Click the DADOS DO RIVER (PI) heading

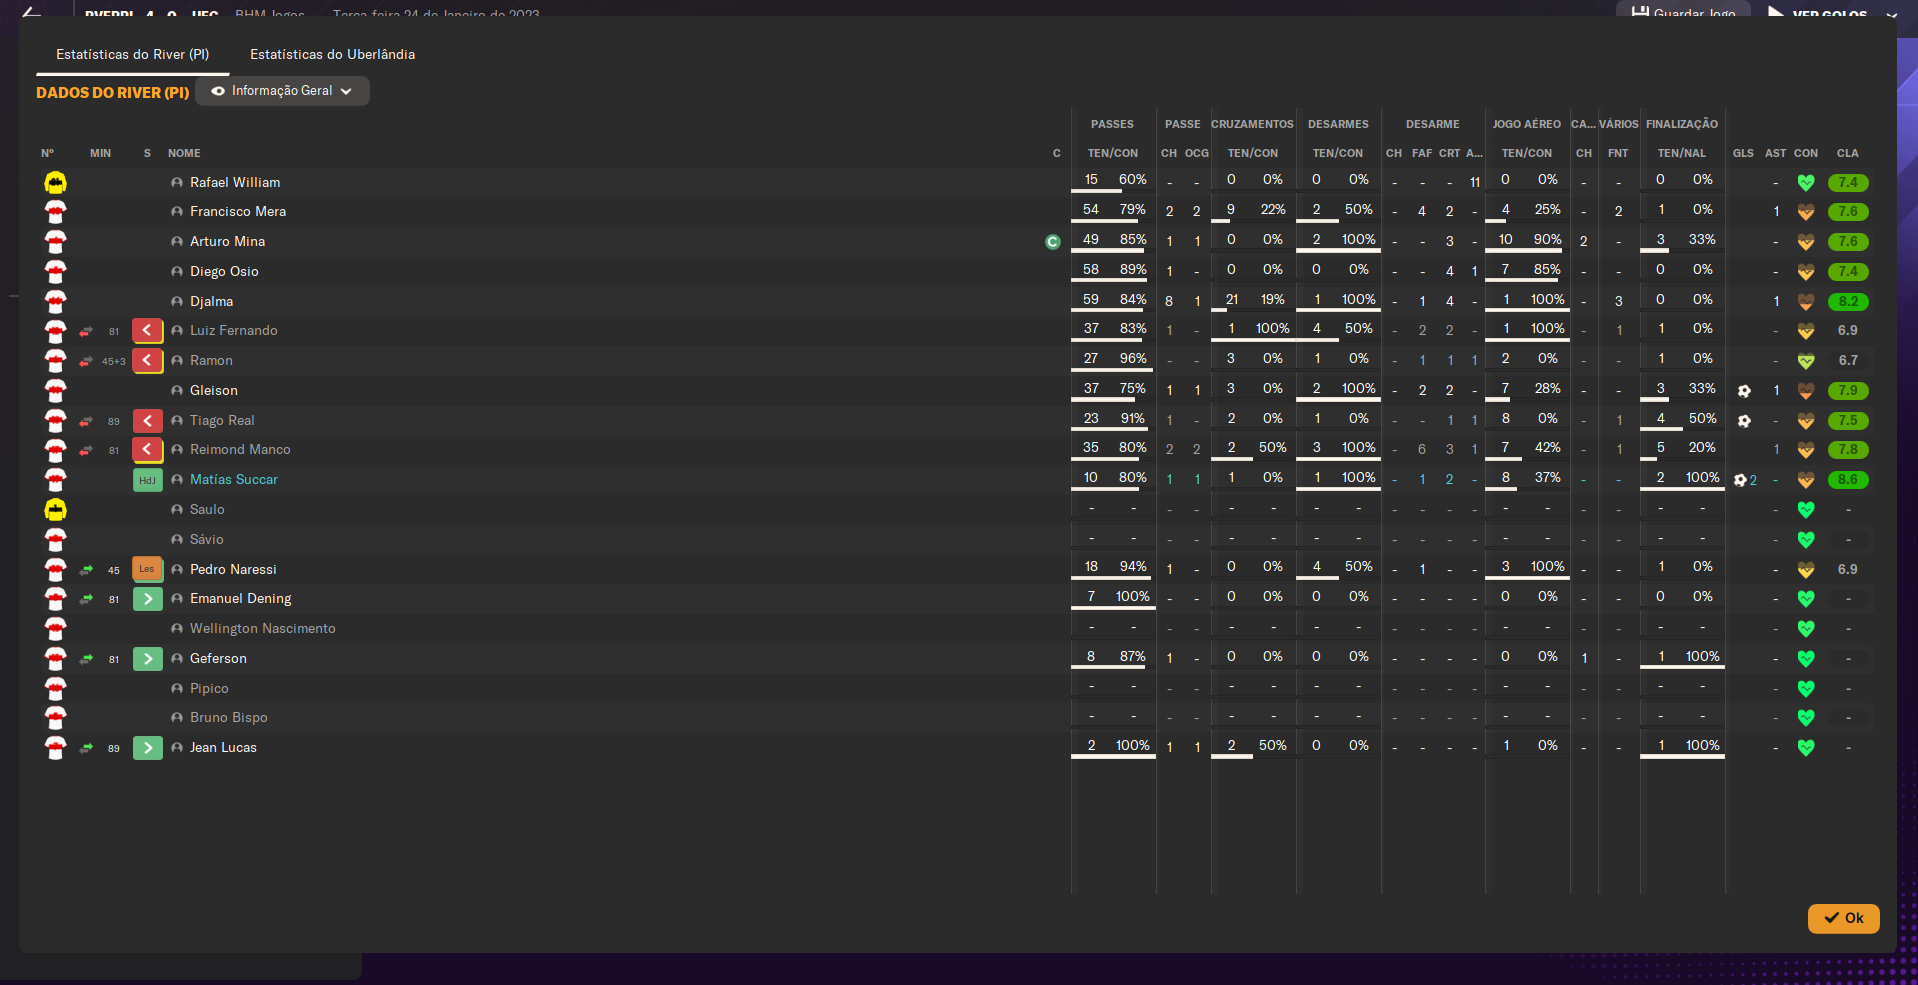[x=113, y=92]
